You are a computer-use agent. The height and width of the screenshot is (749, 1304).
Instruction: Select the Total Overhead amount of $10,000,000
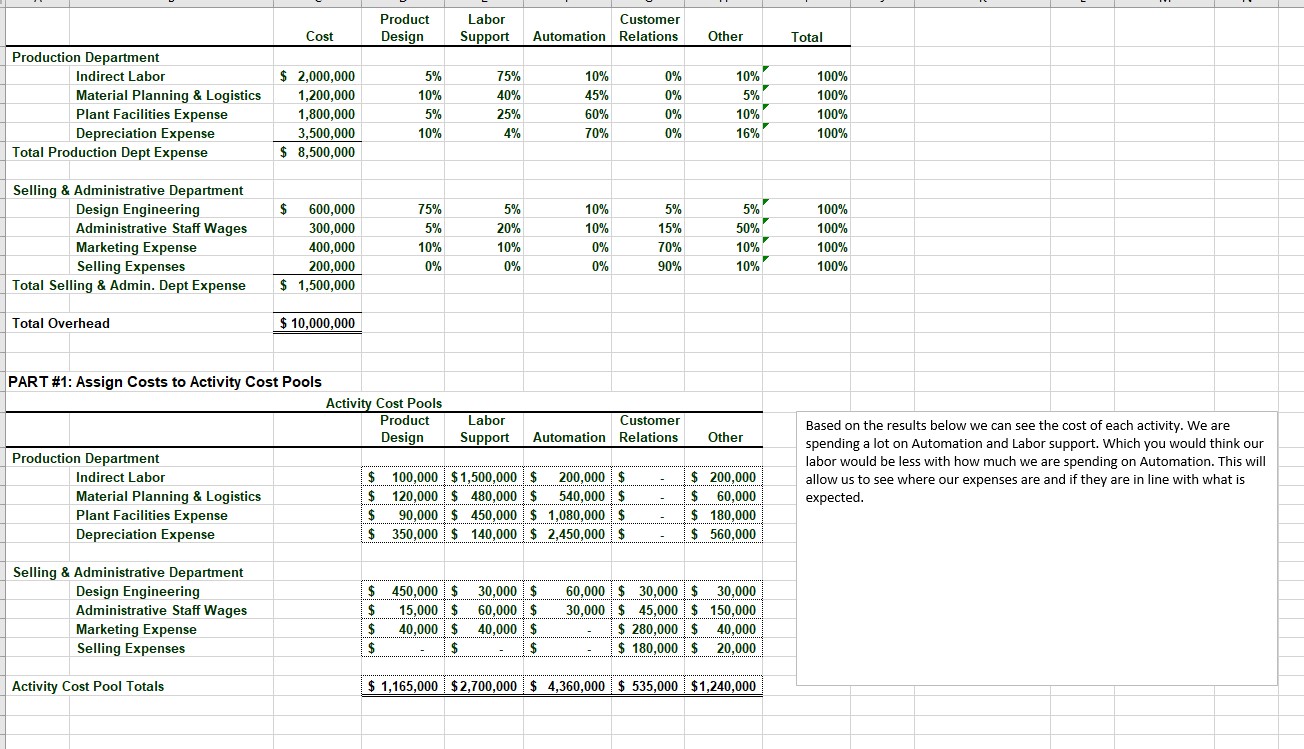point(317,323)
